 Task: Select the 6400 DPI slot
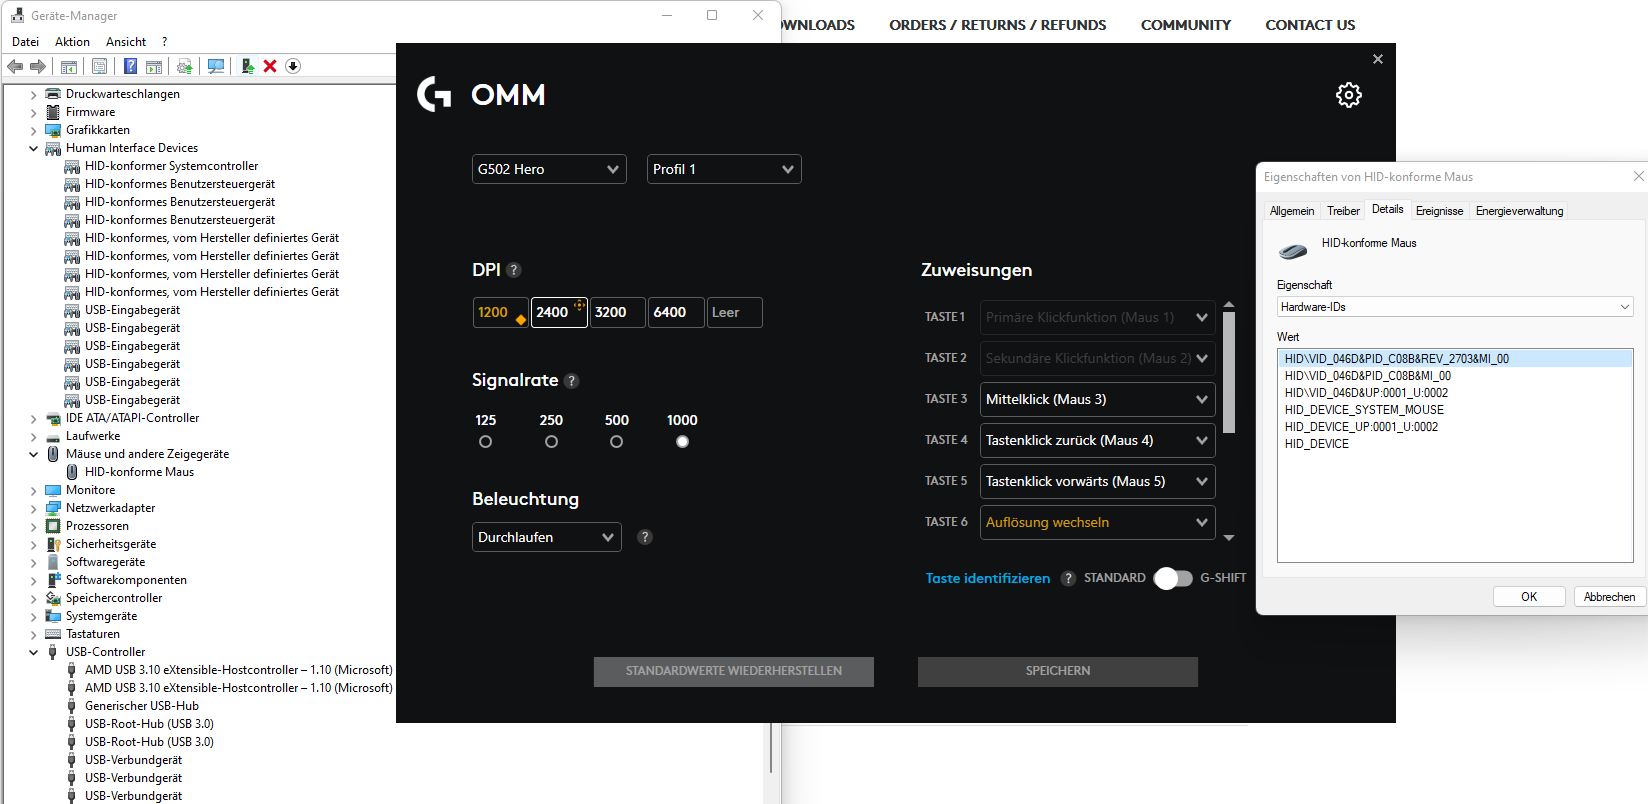click(x=676, y=312)
